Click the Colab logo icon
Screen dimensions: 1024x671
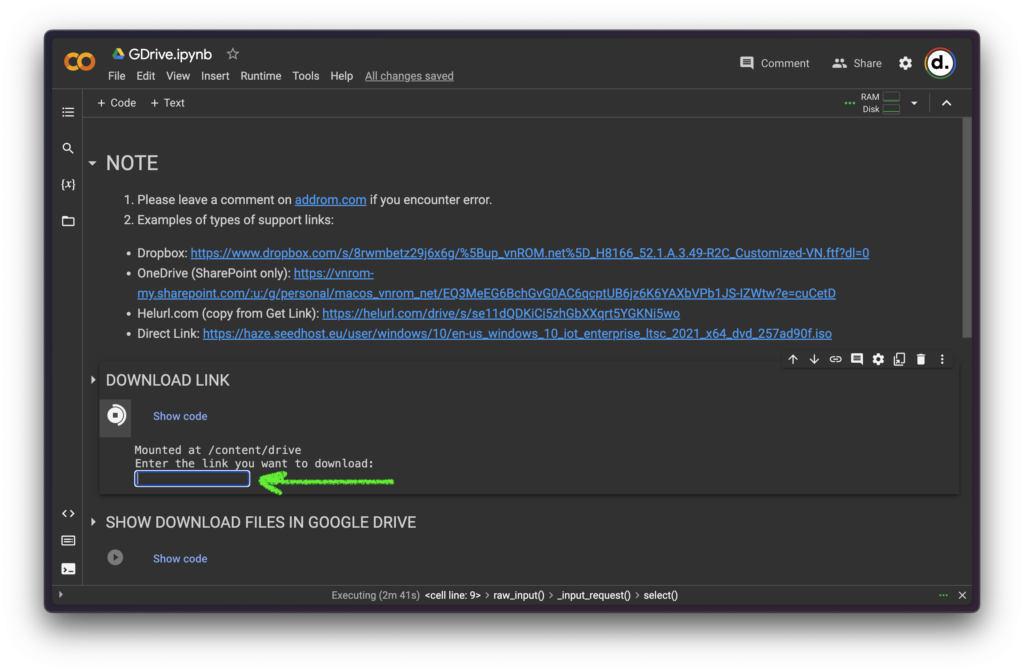click(80, 62)
